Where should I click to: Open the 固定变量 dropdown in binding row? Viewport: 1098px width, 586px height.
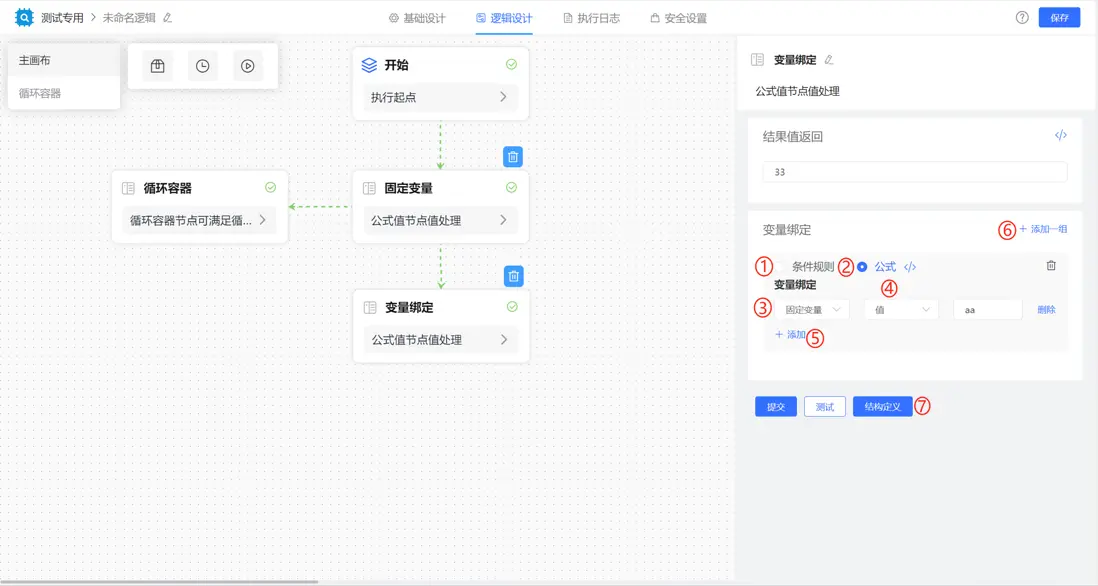coord(812,309)
